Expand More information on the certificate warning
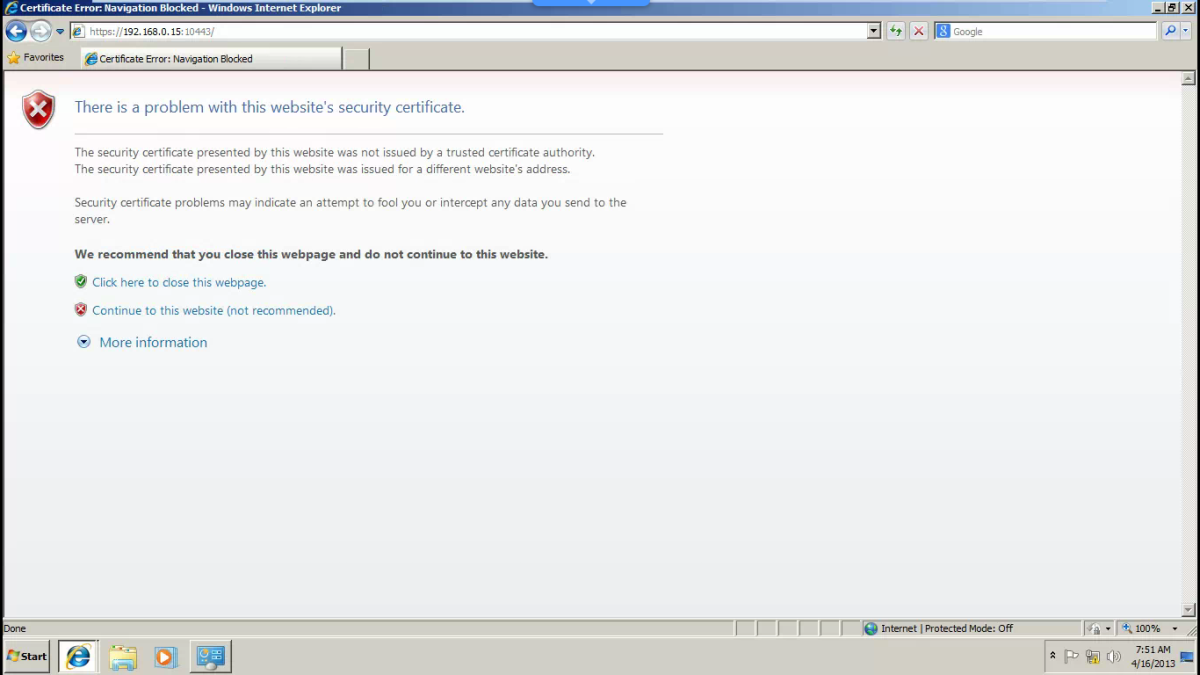The width and height of the screenshot is (1200, 675). [152, 342]
